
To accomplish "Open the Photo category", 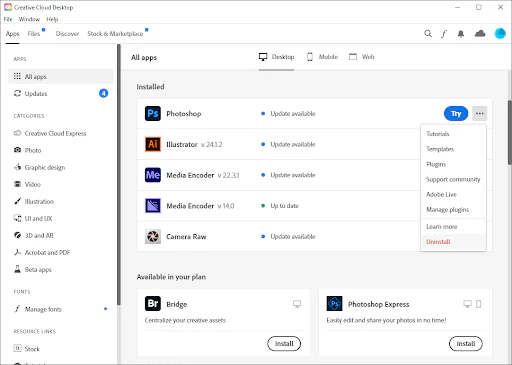I will coord(27,150).
